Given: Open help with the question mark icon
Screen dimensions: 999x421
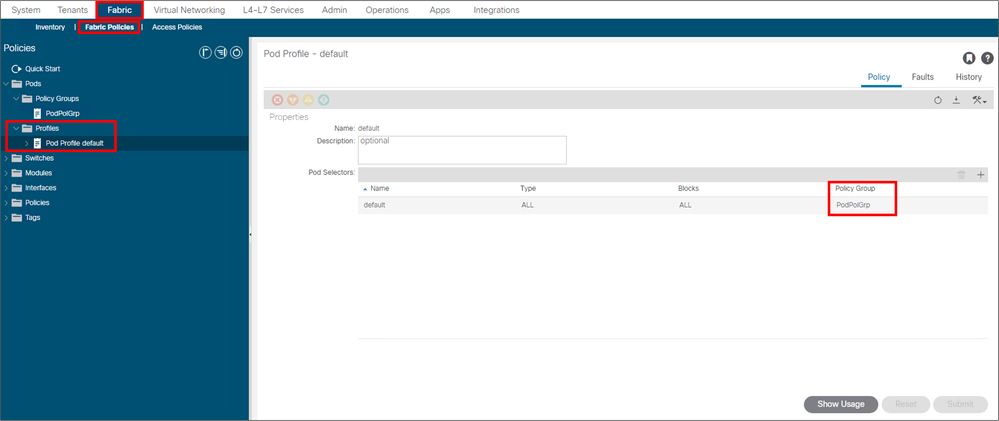Looking at the screenshot, I should tap(987, 59).
